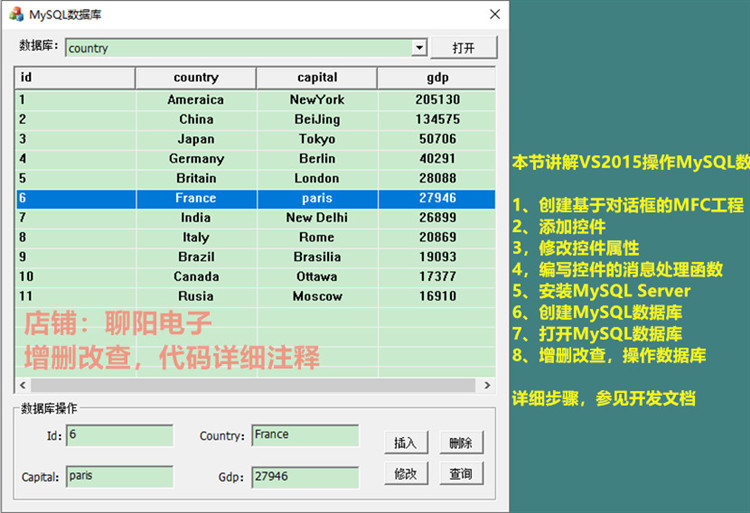The image size is (750, 513).
Task: Click the 删除 button
Action: [x=461, y=443]
